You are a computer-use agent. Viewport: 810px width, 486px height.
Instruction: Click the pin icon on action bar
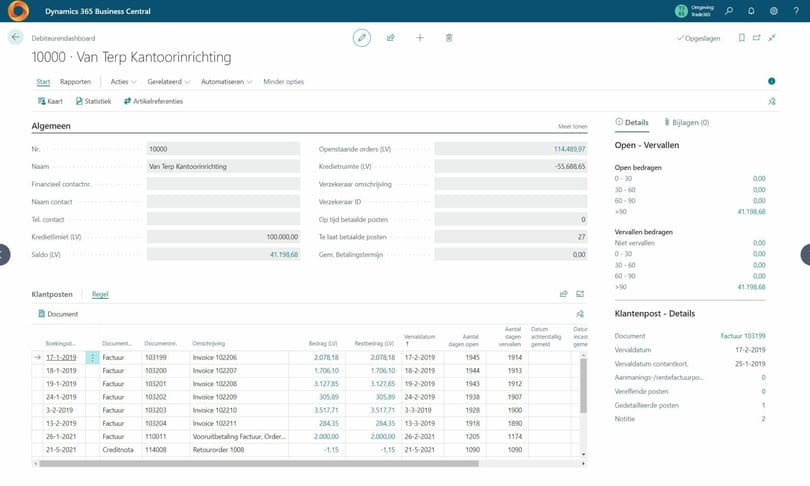[772, 101]
